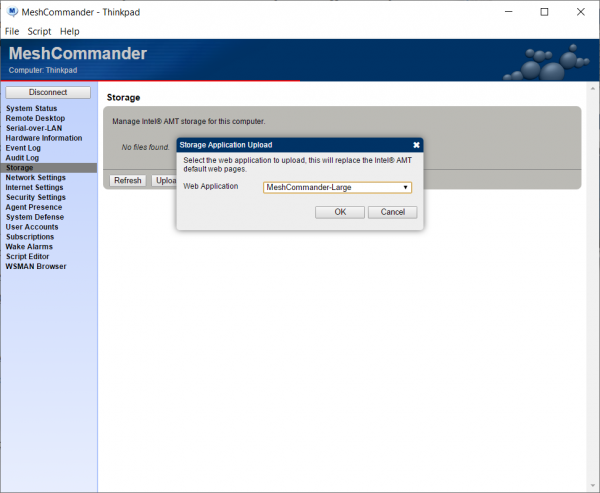Select Serial-over-LAN in the sidebar
Screen dimensions: 600x493
click(36, 128)
